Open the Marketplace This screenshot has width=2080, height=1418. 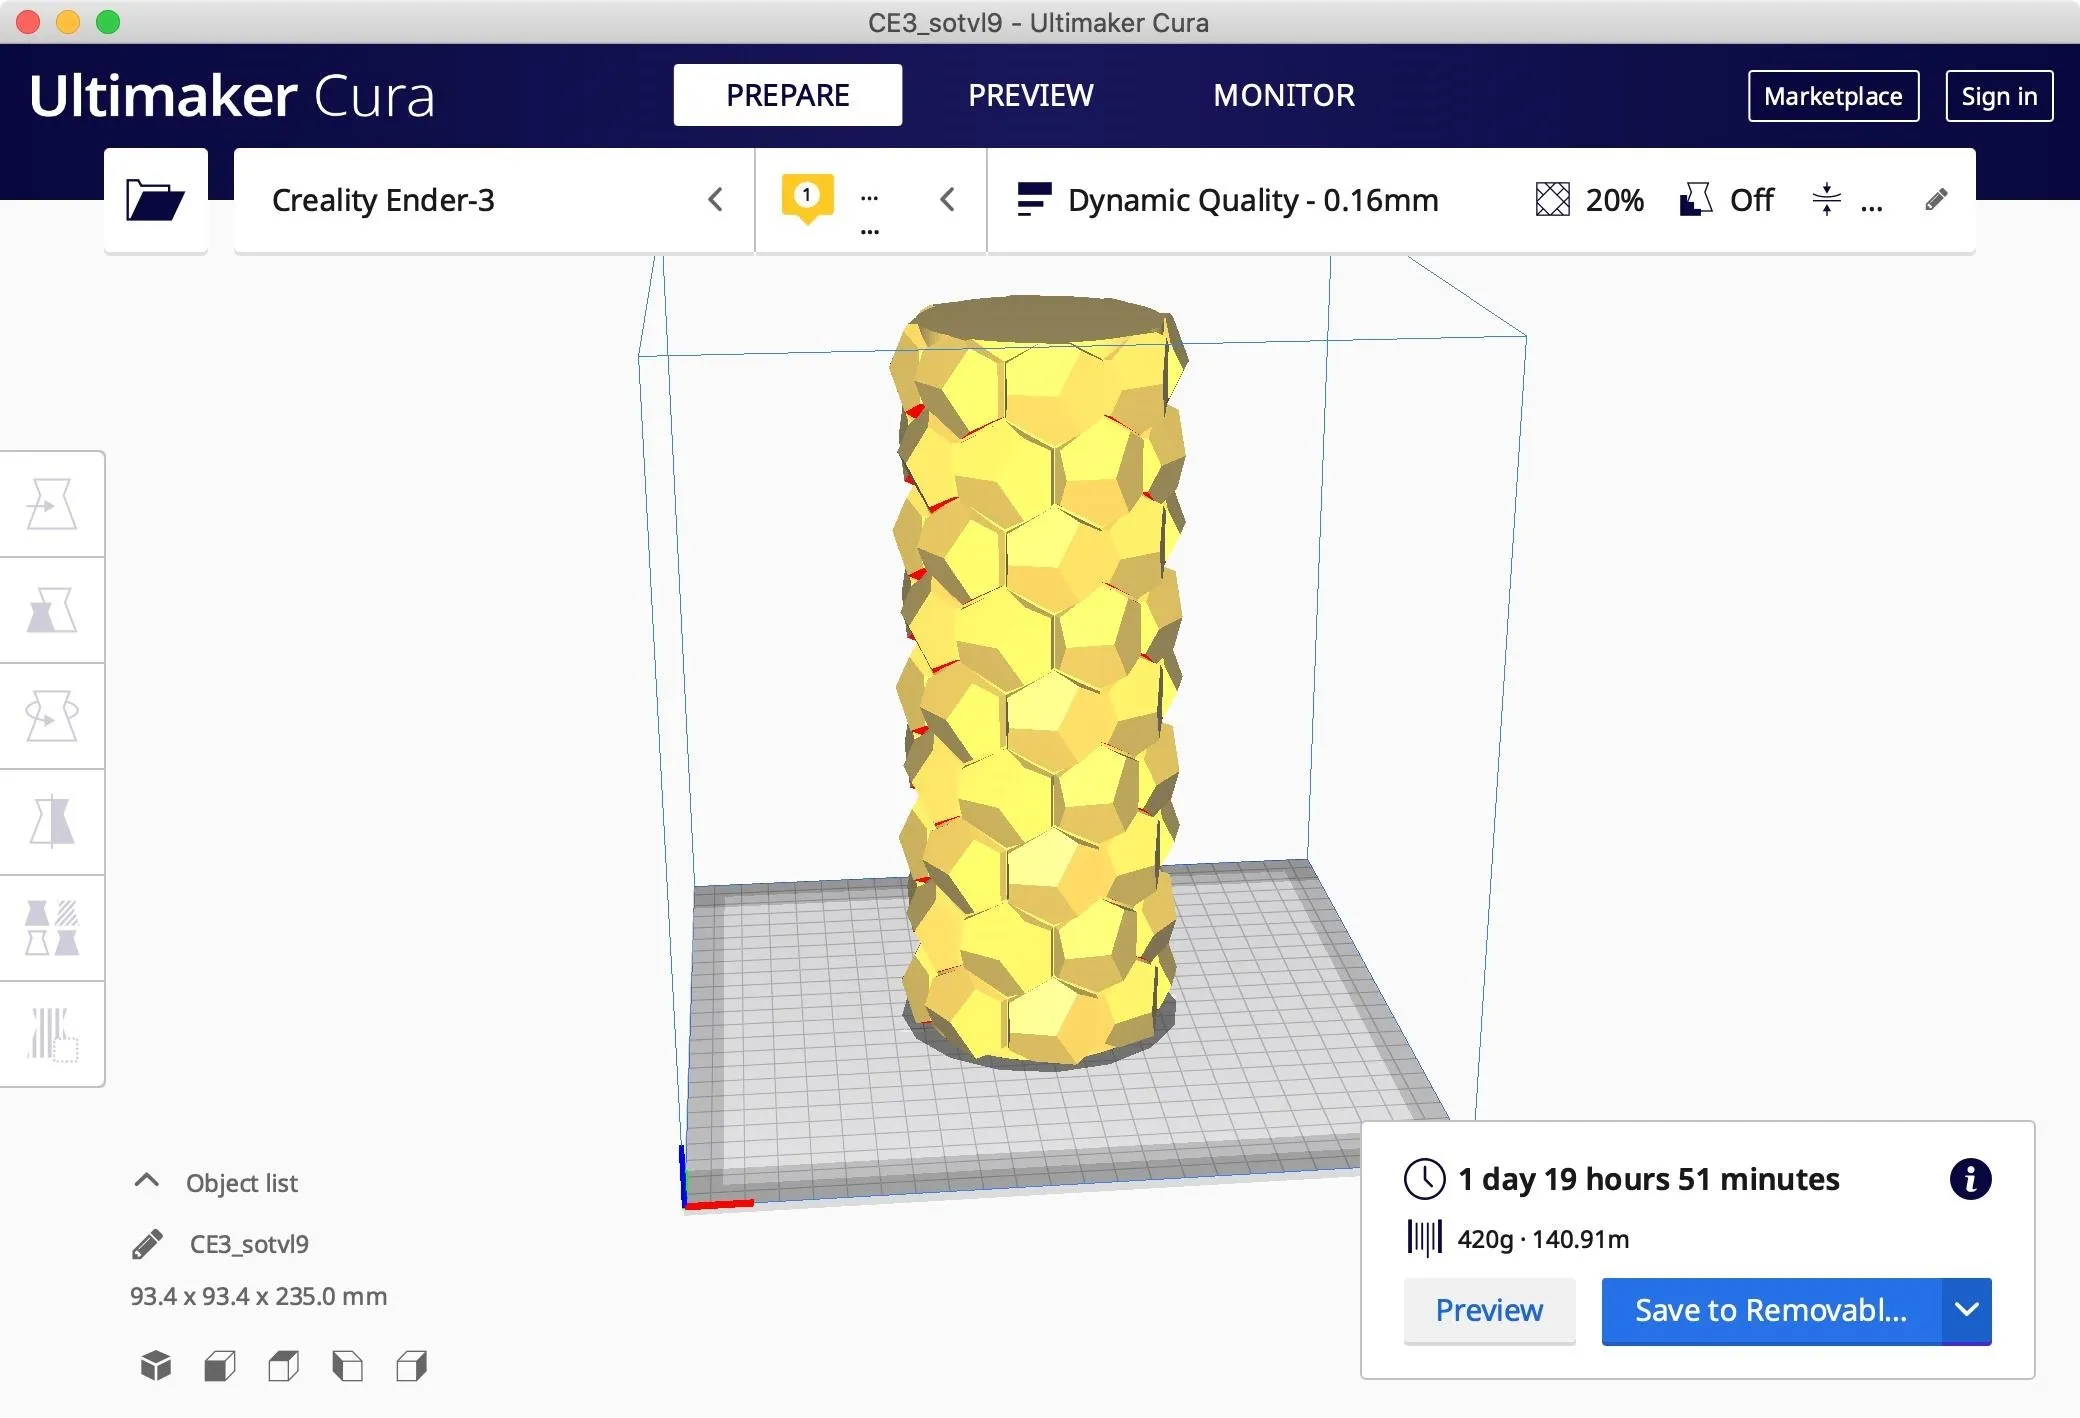coord(1833,96)
